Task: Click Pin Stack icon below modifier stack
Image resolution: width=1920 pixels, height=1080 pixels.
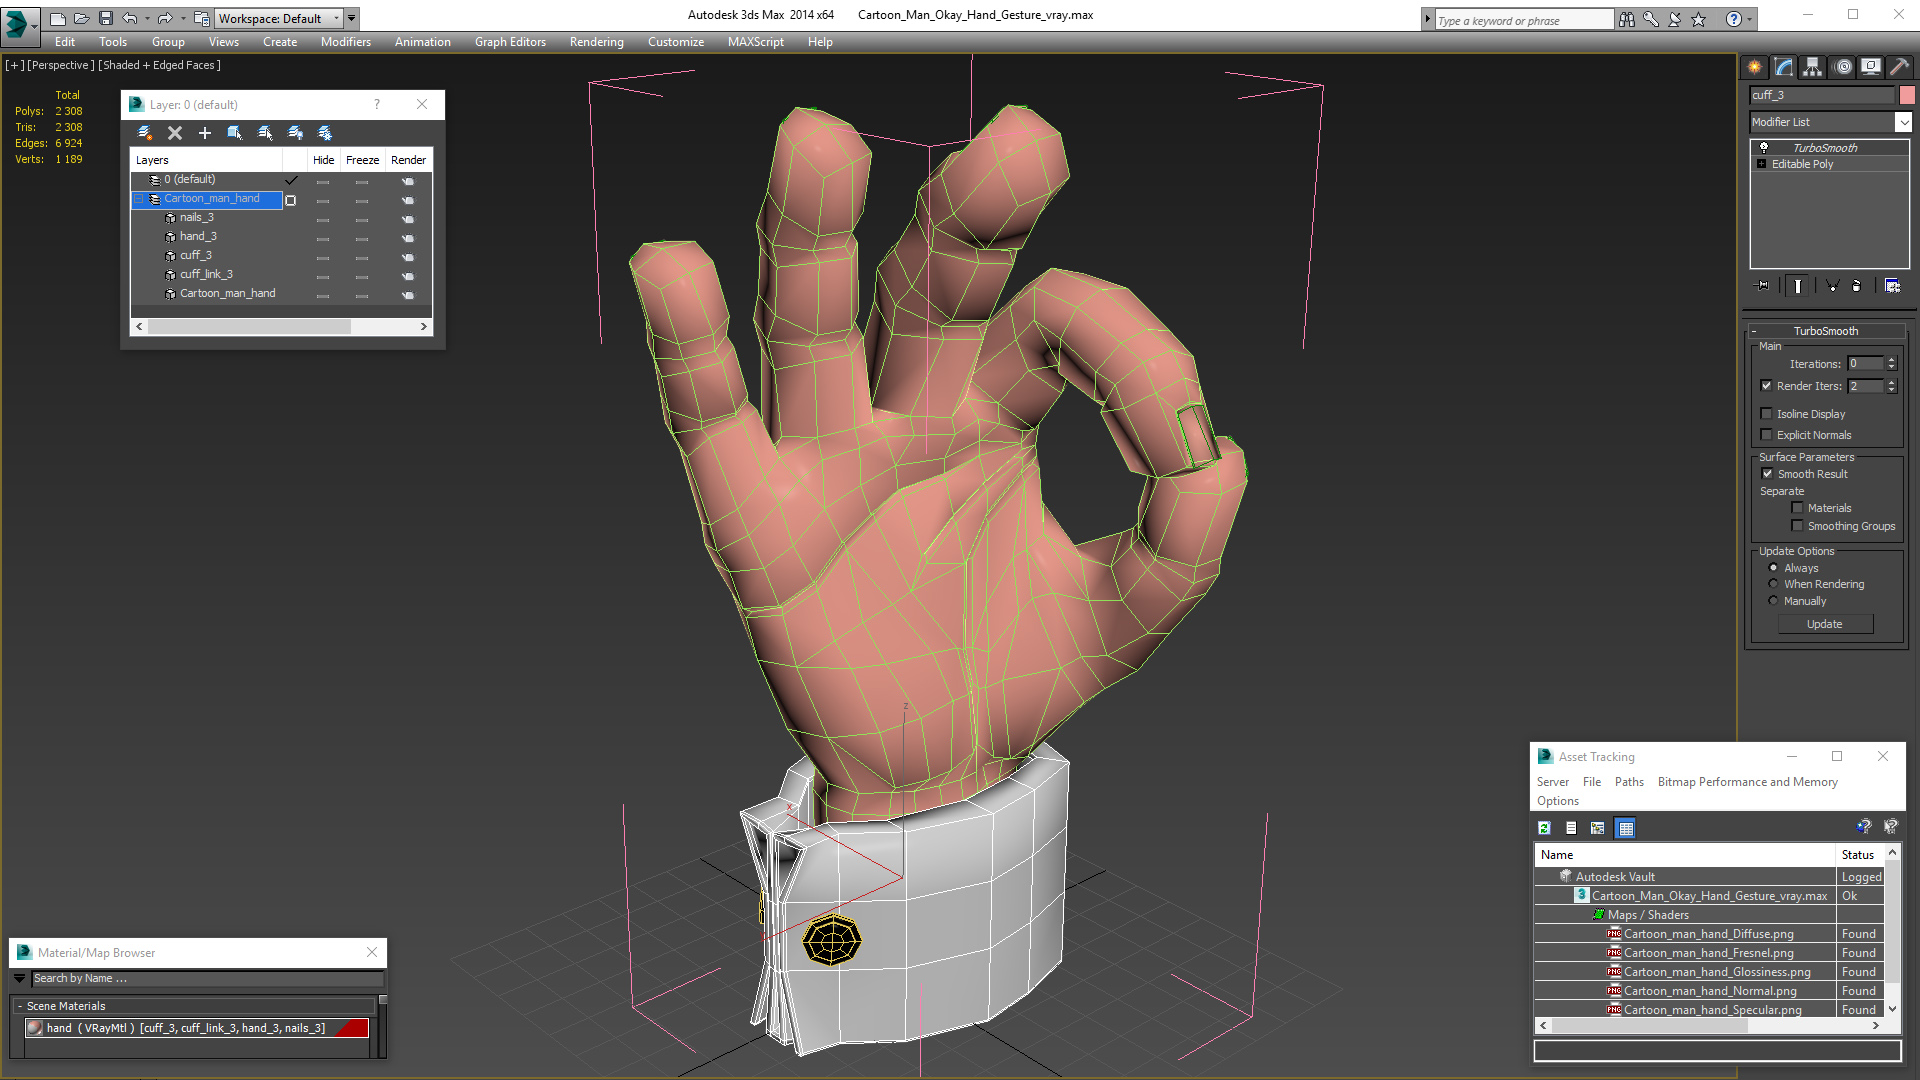Action: coord(1763,286)
